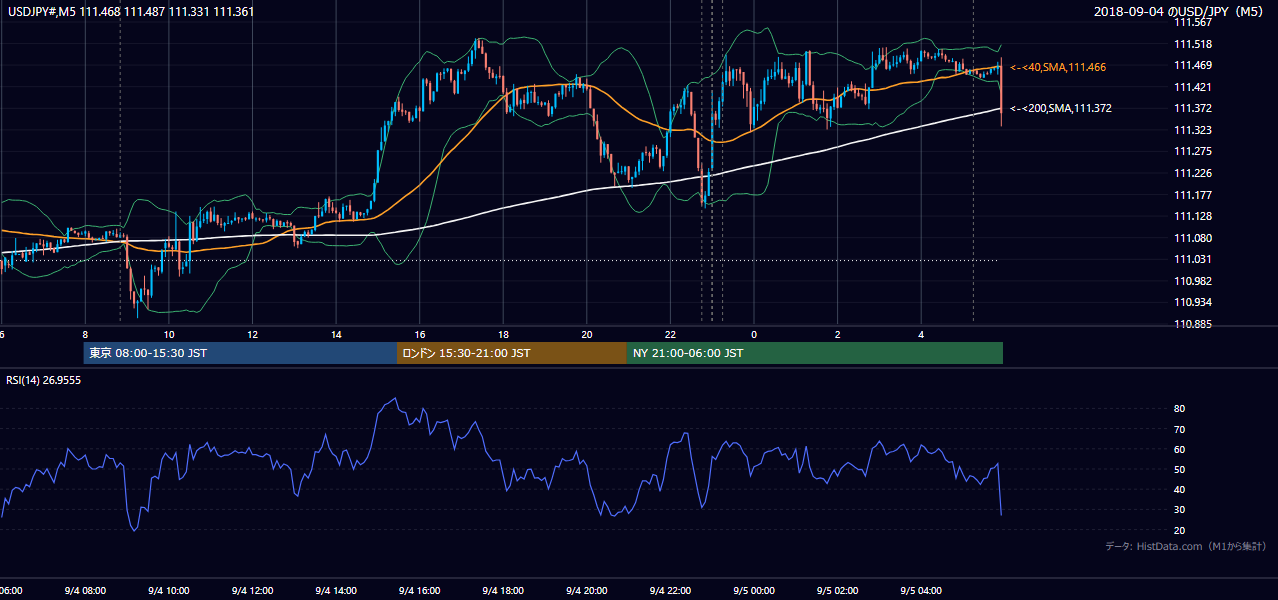
Task: Select the NY 21:00-06:00 JST session bar
Action: (815, 353)
